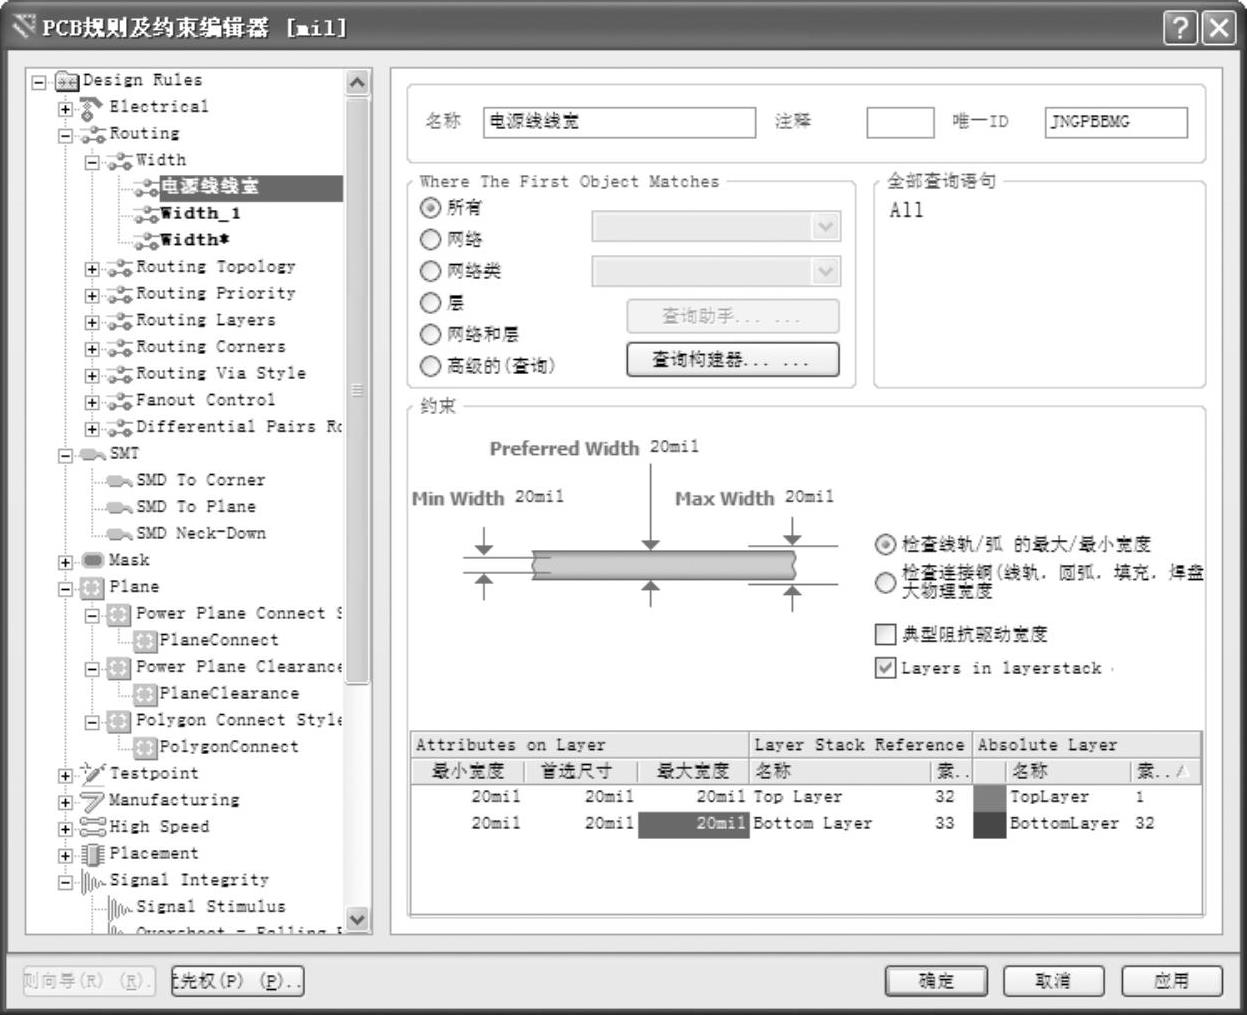Click the 确定 button

(936, 981)
